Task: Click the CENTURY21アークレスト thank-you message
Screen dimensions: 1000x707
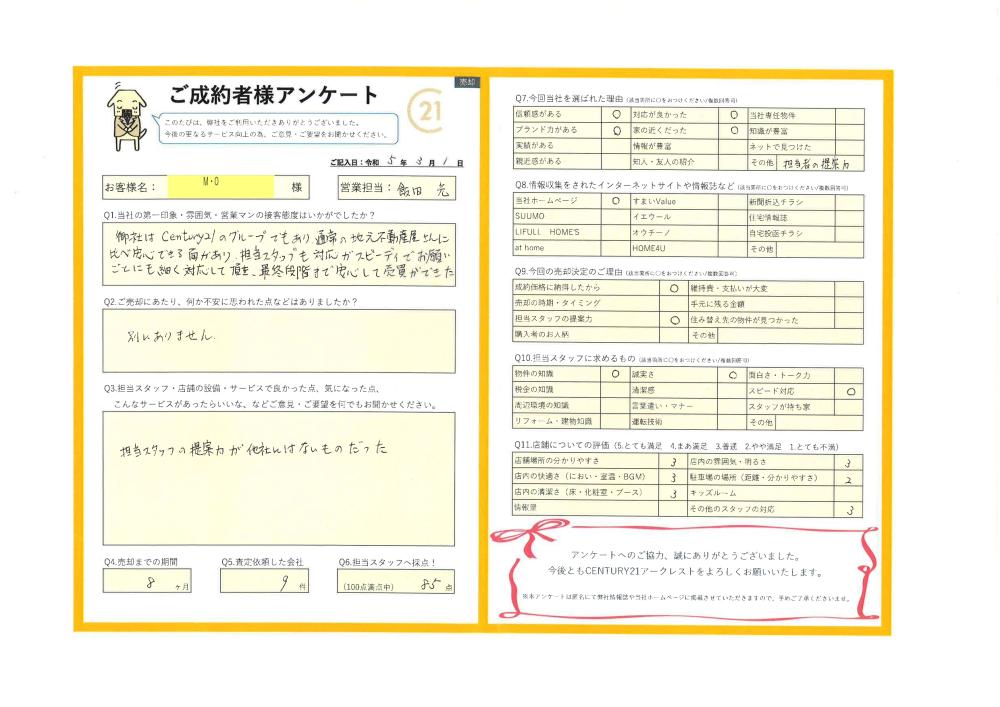Action: [685, 572]
